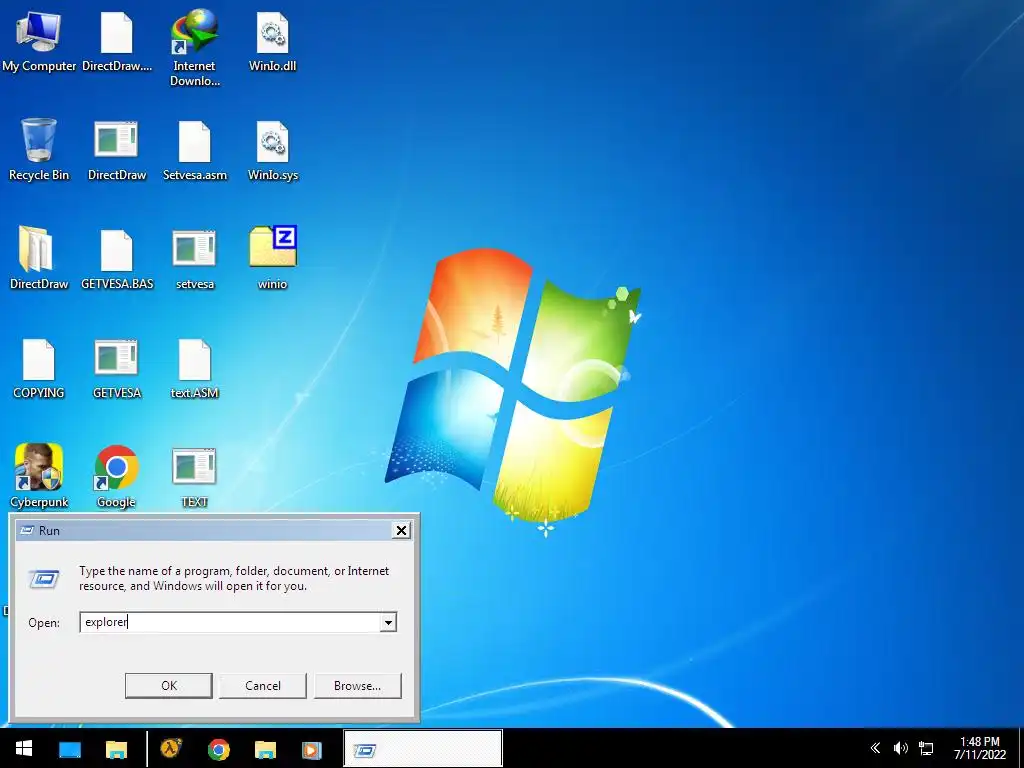This screenshot has width=1024, height=768.
Task: Select the GETVESA application icon
Action: (x=117, y=368)
